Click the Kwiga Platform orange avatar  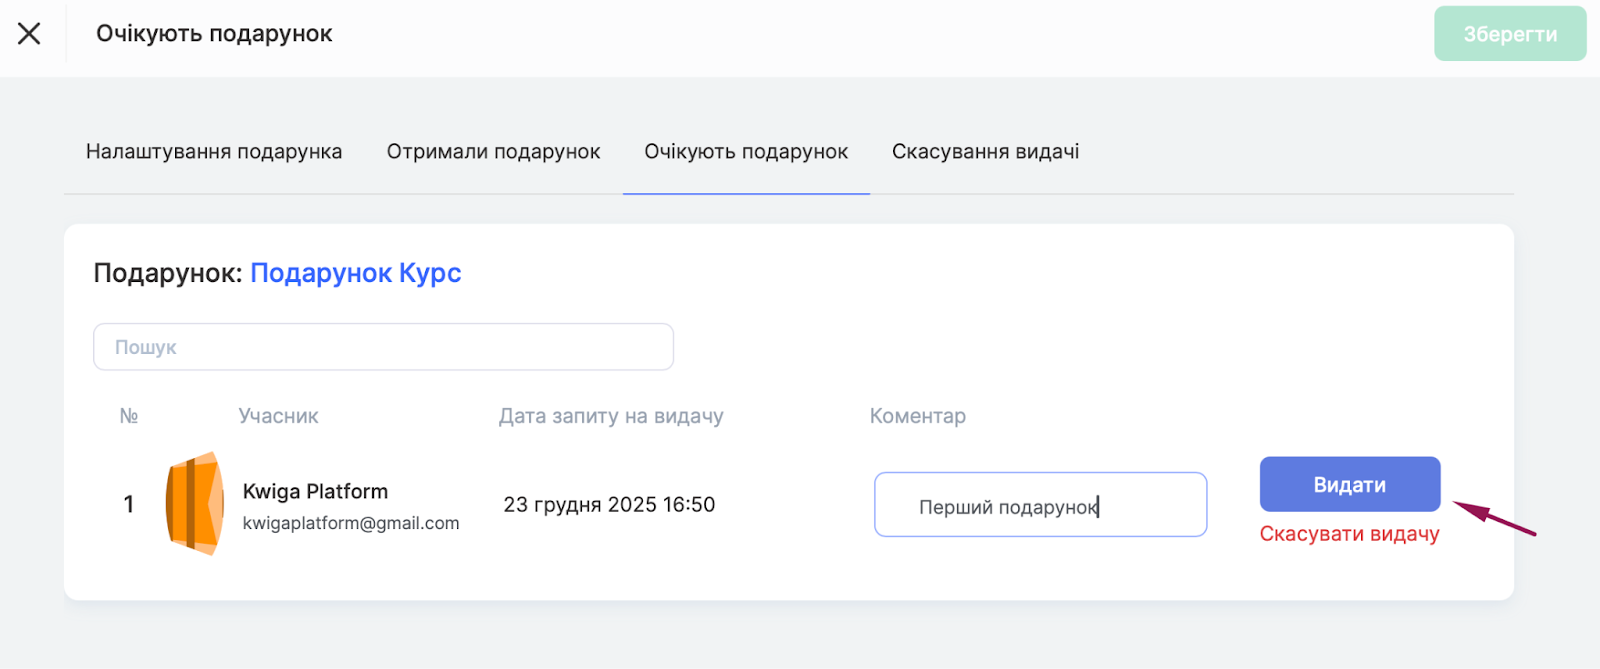195,503
